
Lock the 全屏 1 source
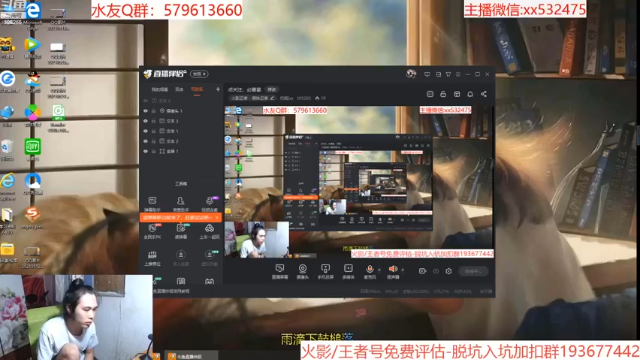tap(154, 151)
